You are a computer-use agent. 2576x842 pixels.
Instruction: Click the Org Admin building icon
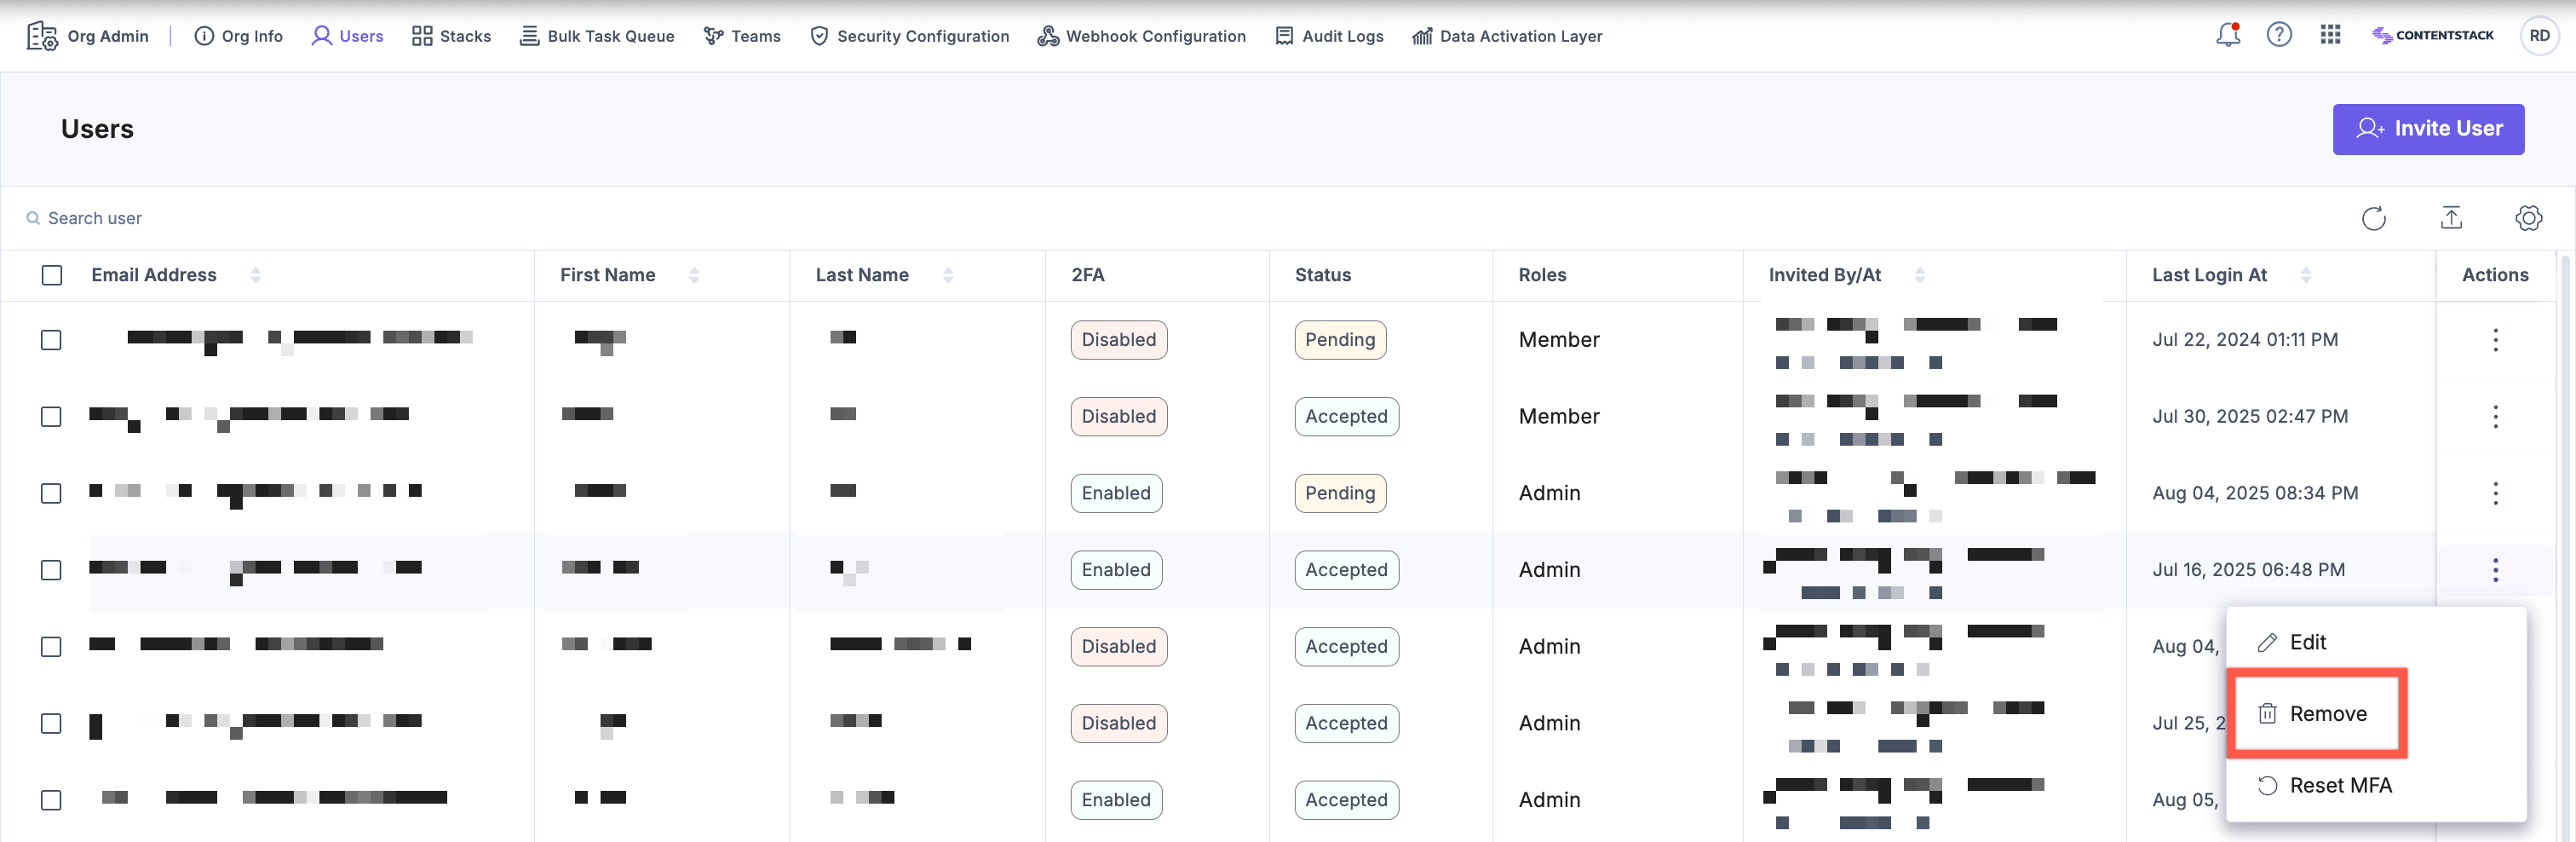42,36
